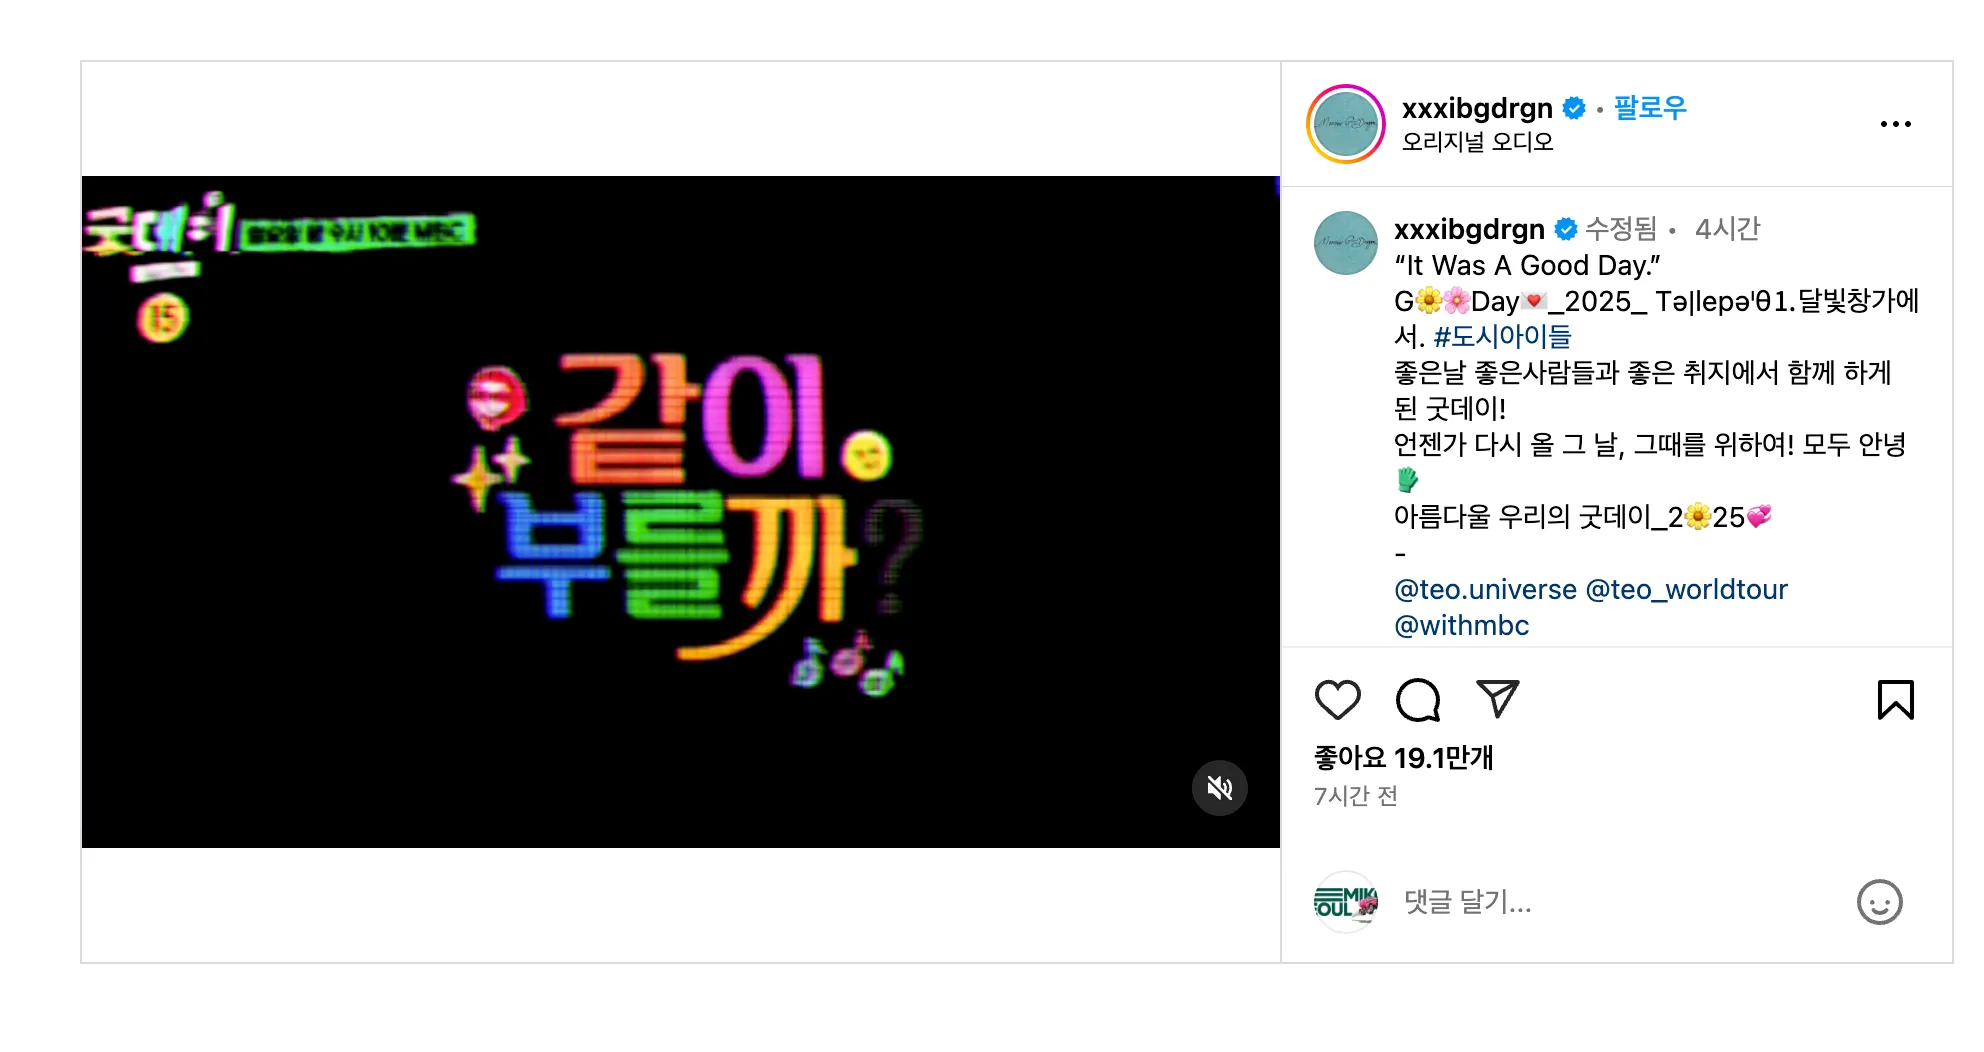The image size is (1984, 1052).
Task: Visit @teo.universe mention
Action: (x=1485, y=590)
